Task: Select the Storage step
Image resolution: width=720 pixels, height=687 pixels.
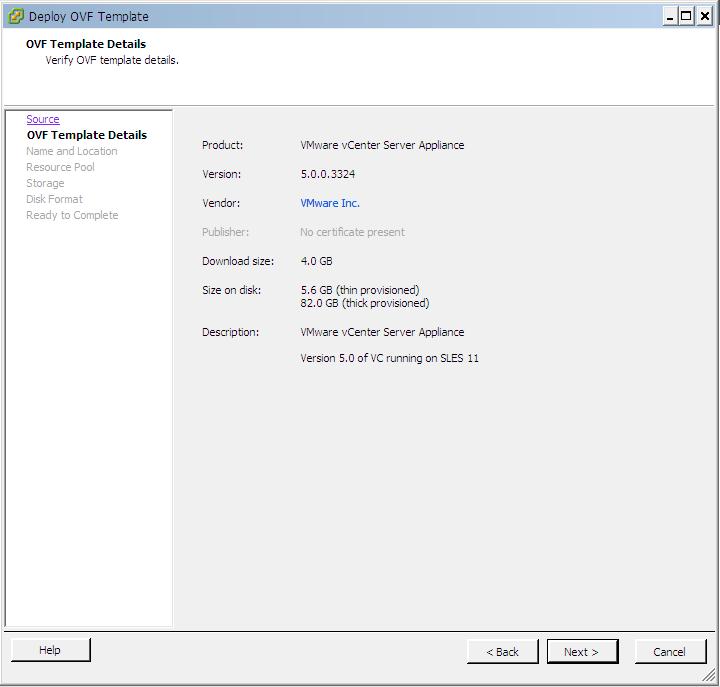Action: coord(45,183)
